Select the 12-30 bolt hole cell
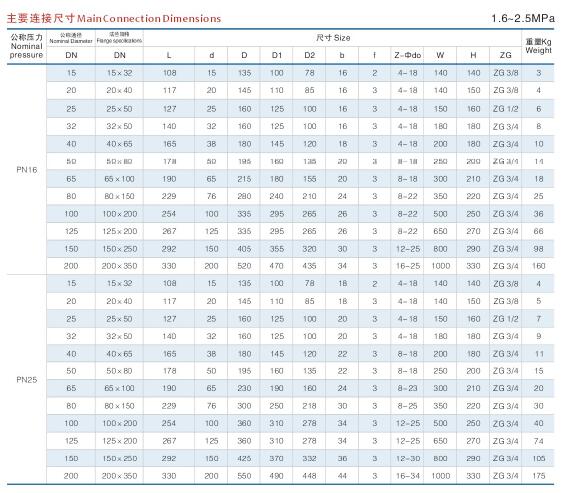 pos(408,458)
